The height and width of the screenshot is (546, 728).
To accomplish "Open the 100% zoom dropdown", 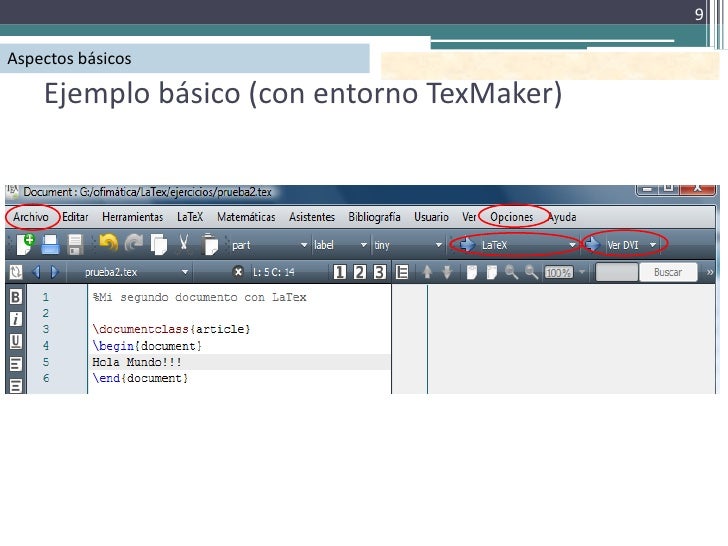I will [x=582, y=272].
